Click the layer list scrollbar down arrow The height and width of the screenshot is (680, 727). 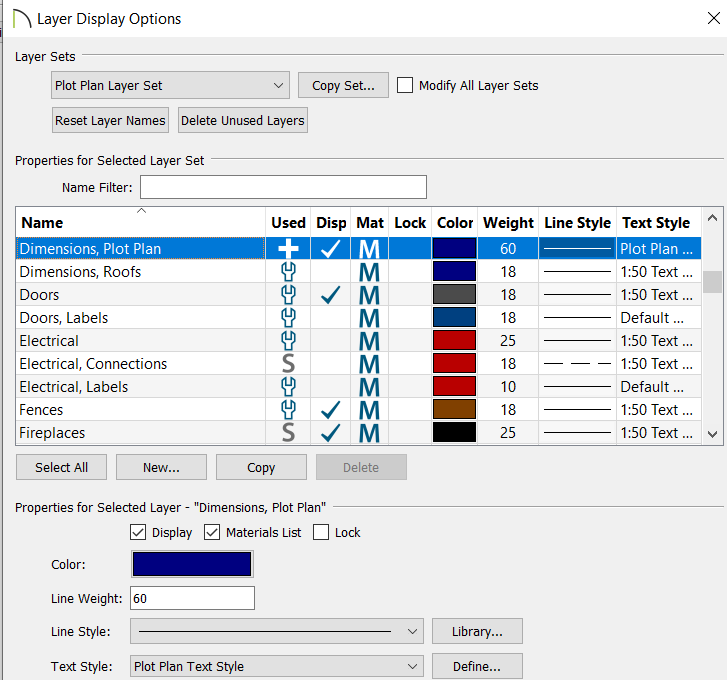tap(712, 435)
